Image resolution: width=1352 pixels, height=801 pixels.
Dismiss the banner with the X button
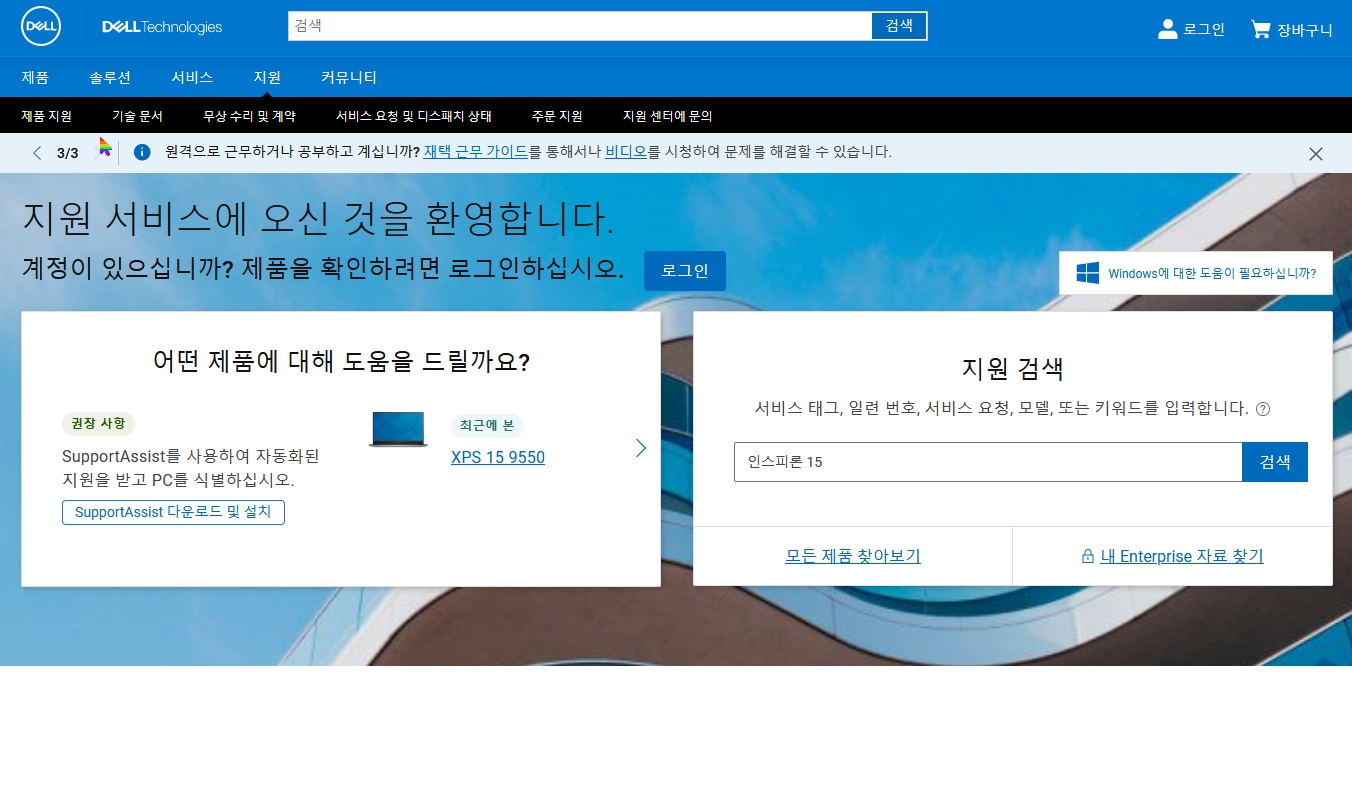click(1316, 153)
